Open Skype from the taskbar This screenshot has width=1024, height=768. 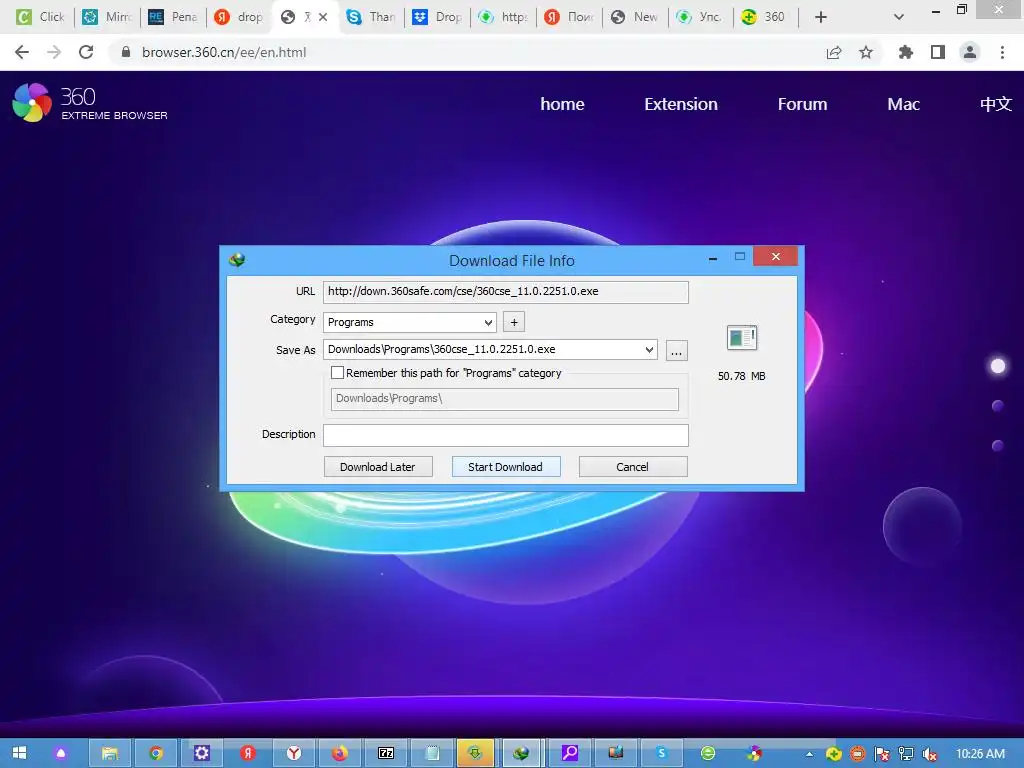pos(662,753)
